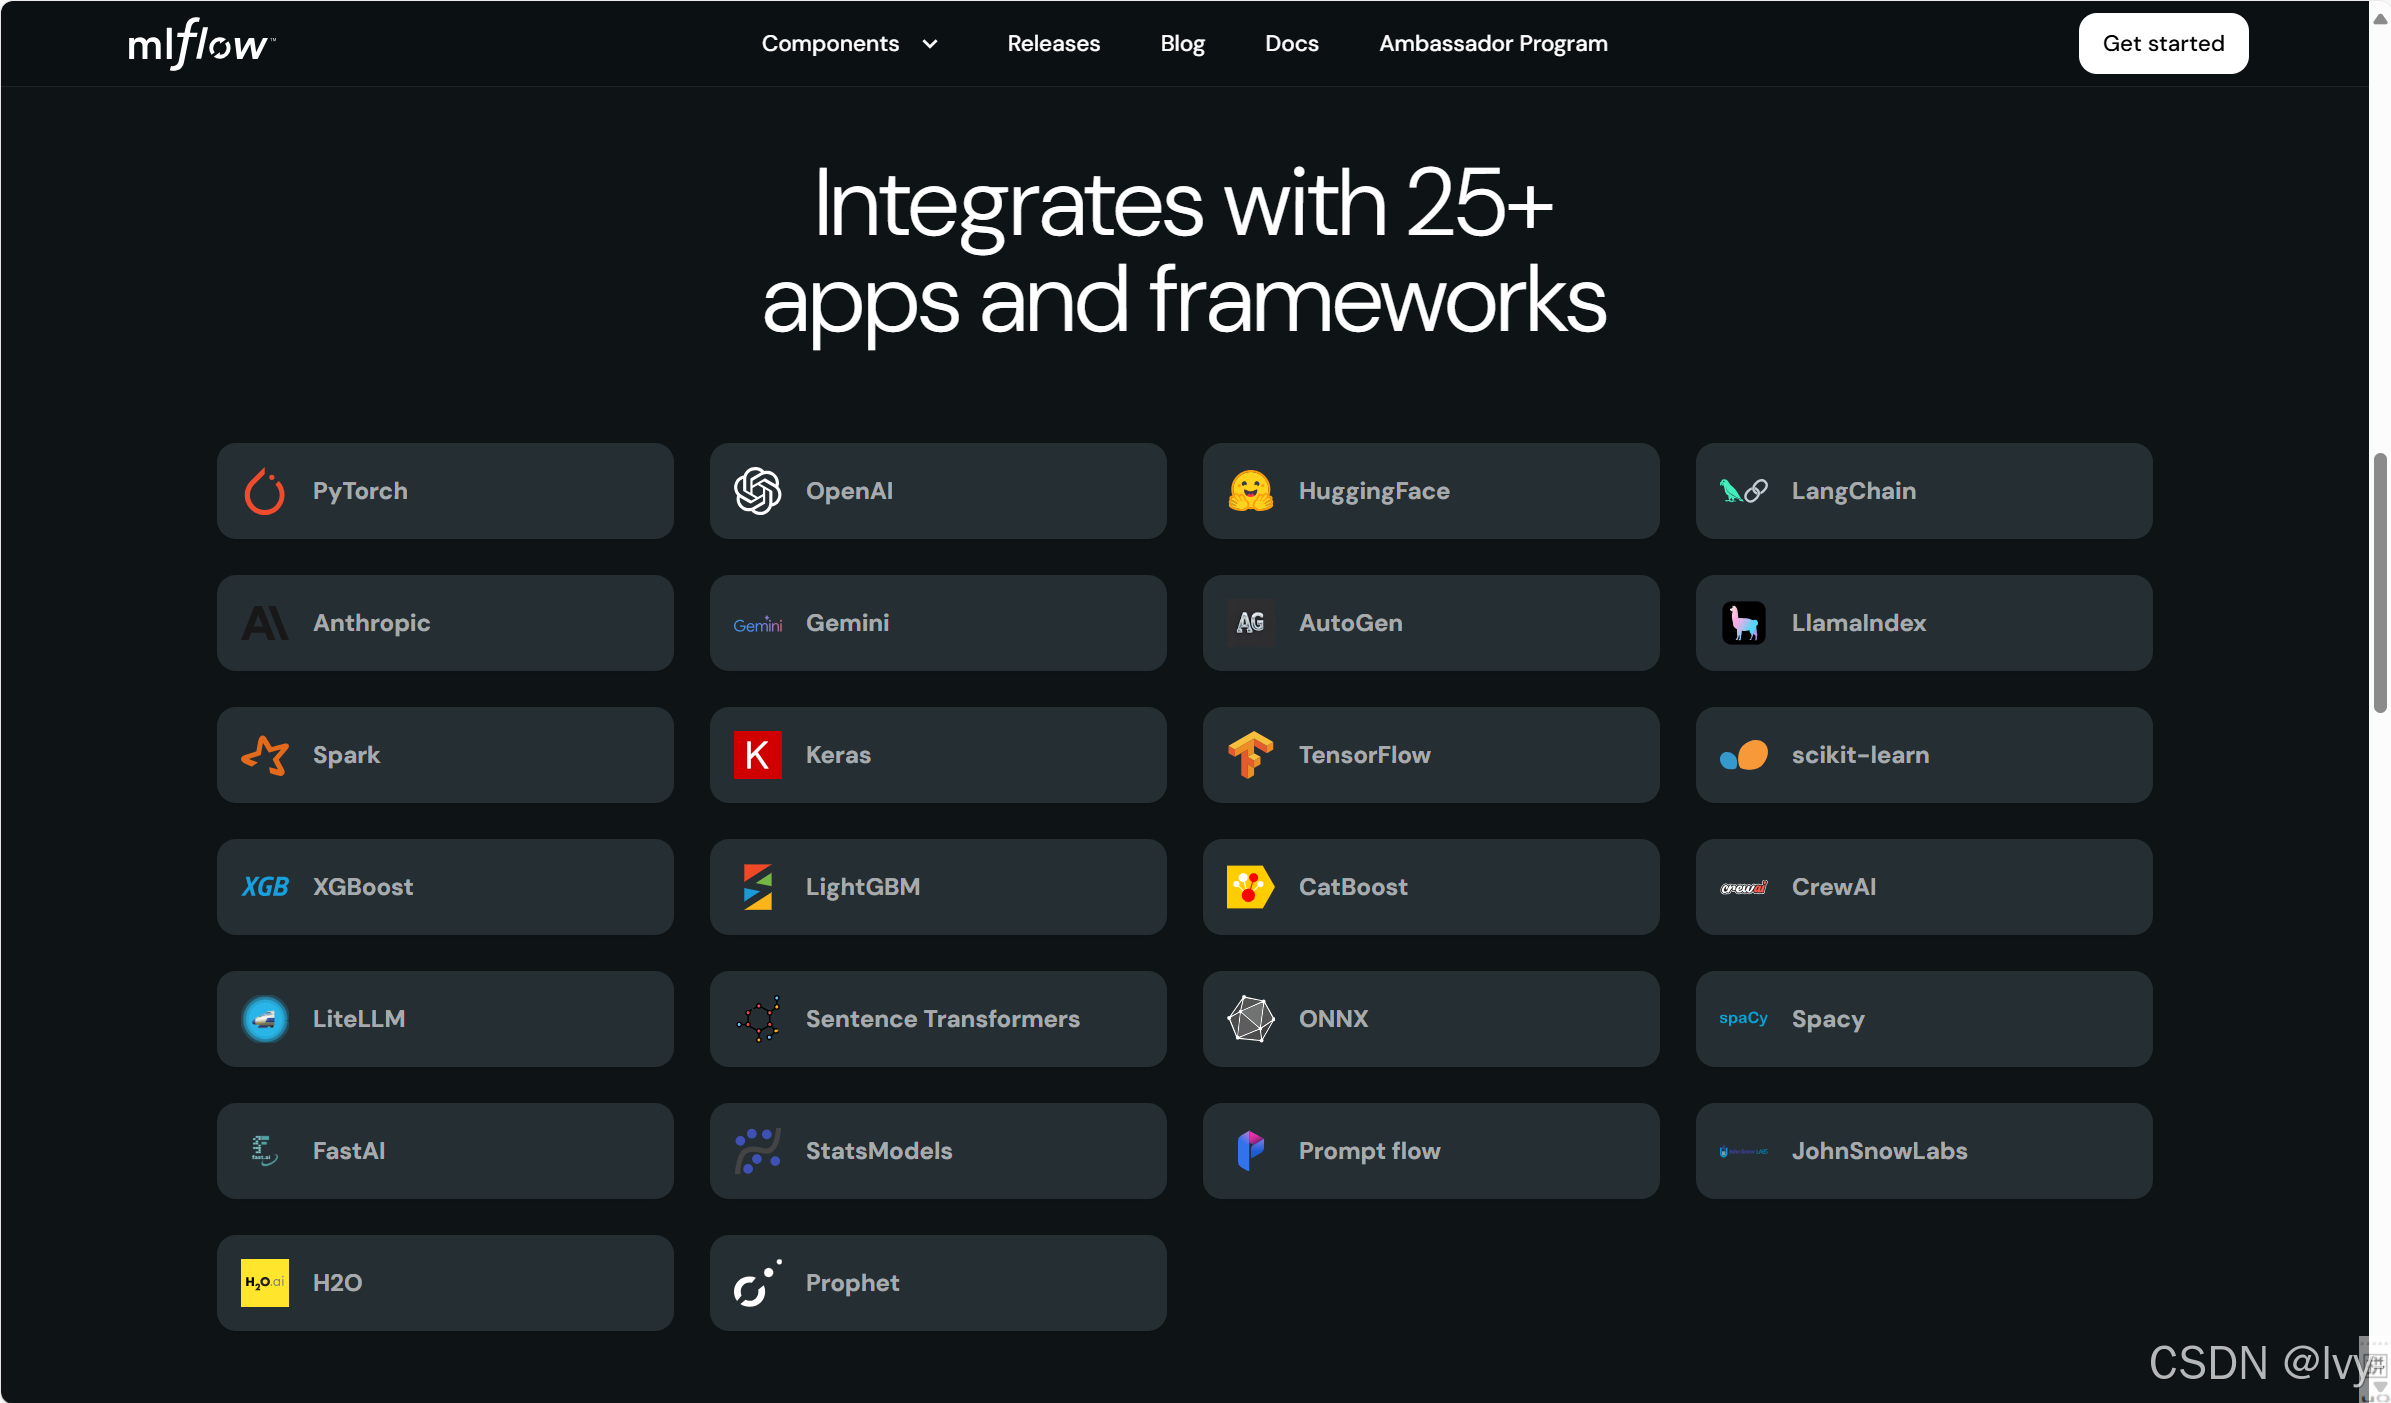Open the Ambassador Program link

[1493, 44]
